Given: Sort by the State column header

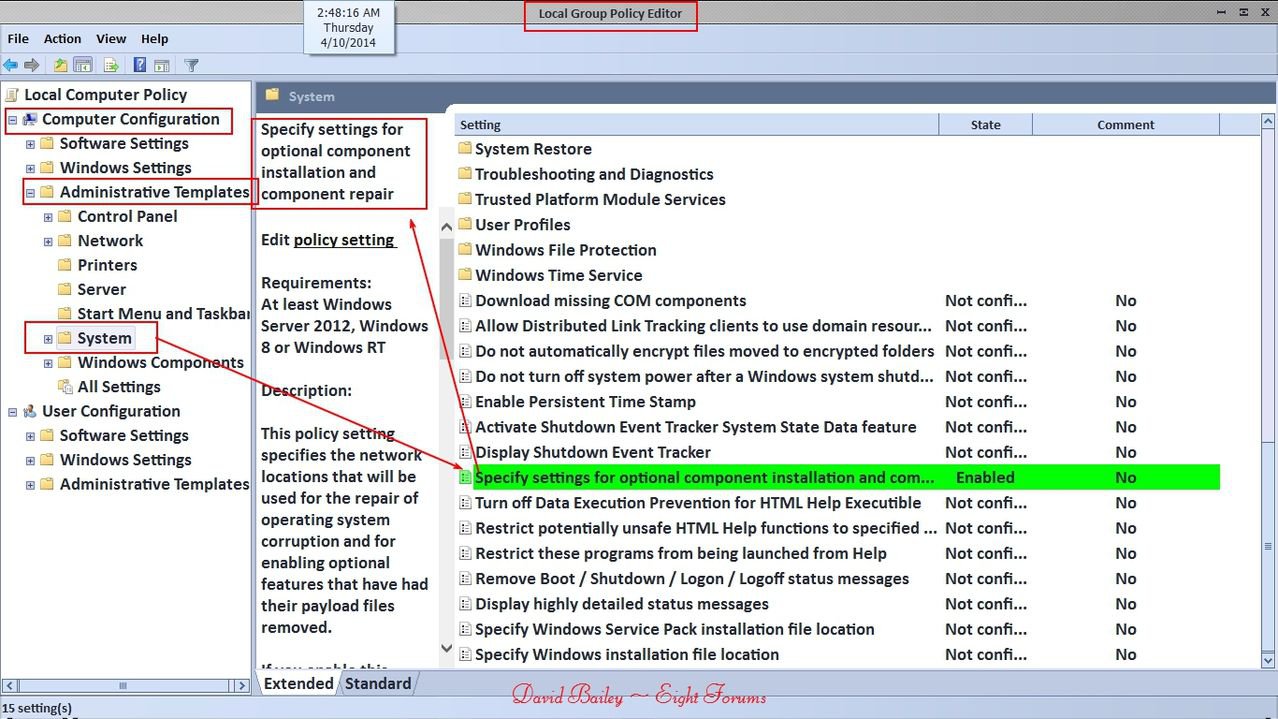Looking at the screenshot, I should [986, 125].
